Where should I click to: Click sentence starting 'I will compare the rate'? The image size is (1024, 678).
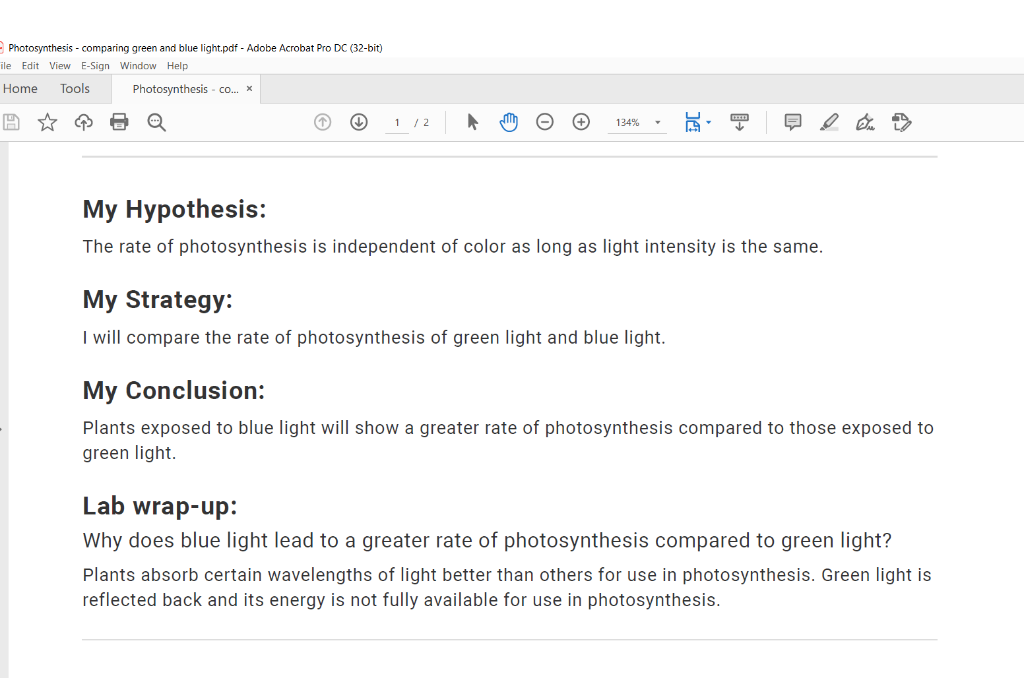(374, 338)
